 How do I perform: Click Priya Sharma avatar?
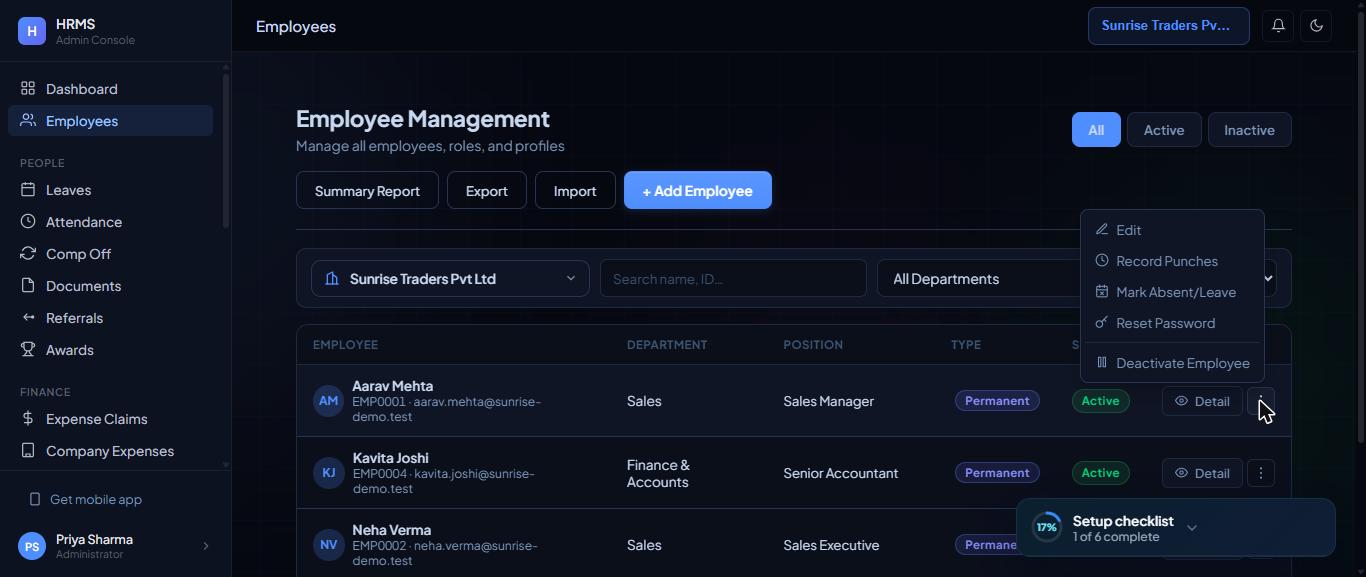pyautogui.click(x=32, y=546)
